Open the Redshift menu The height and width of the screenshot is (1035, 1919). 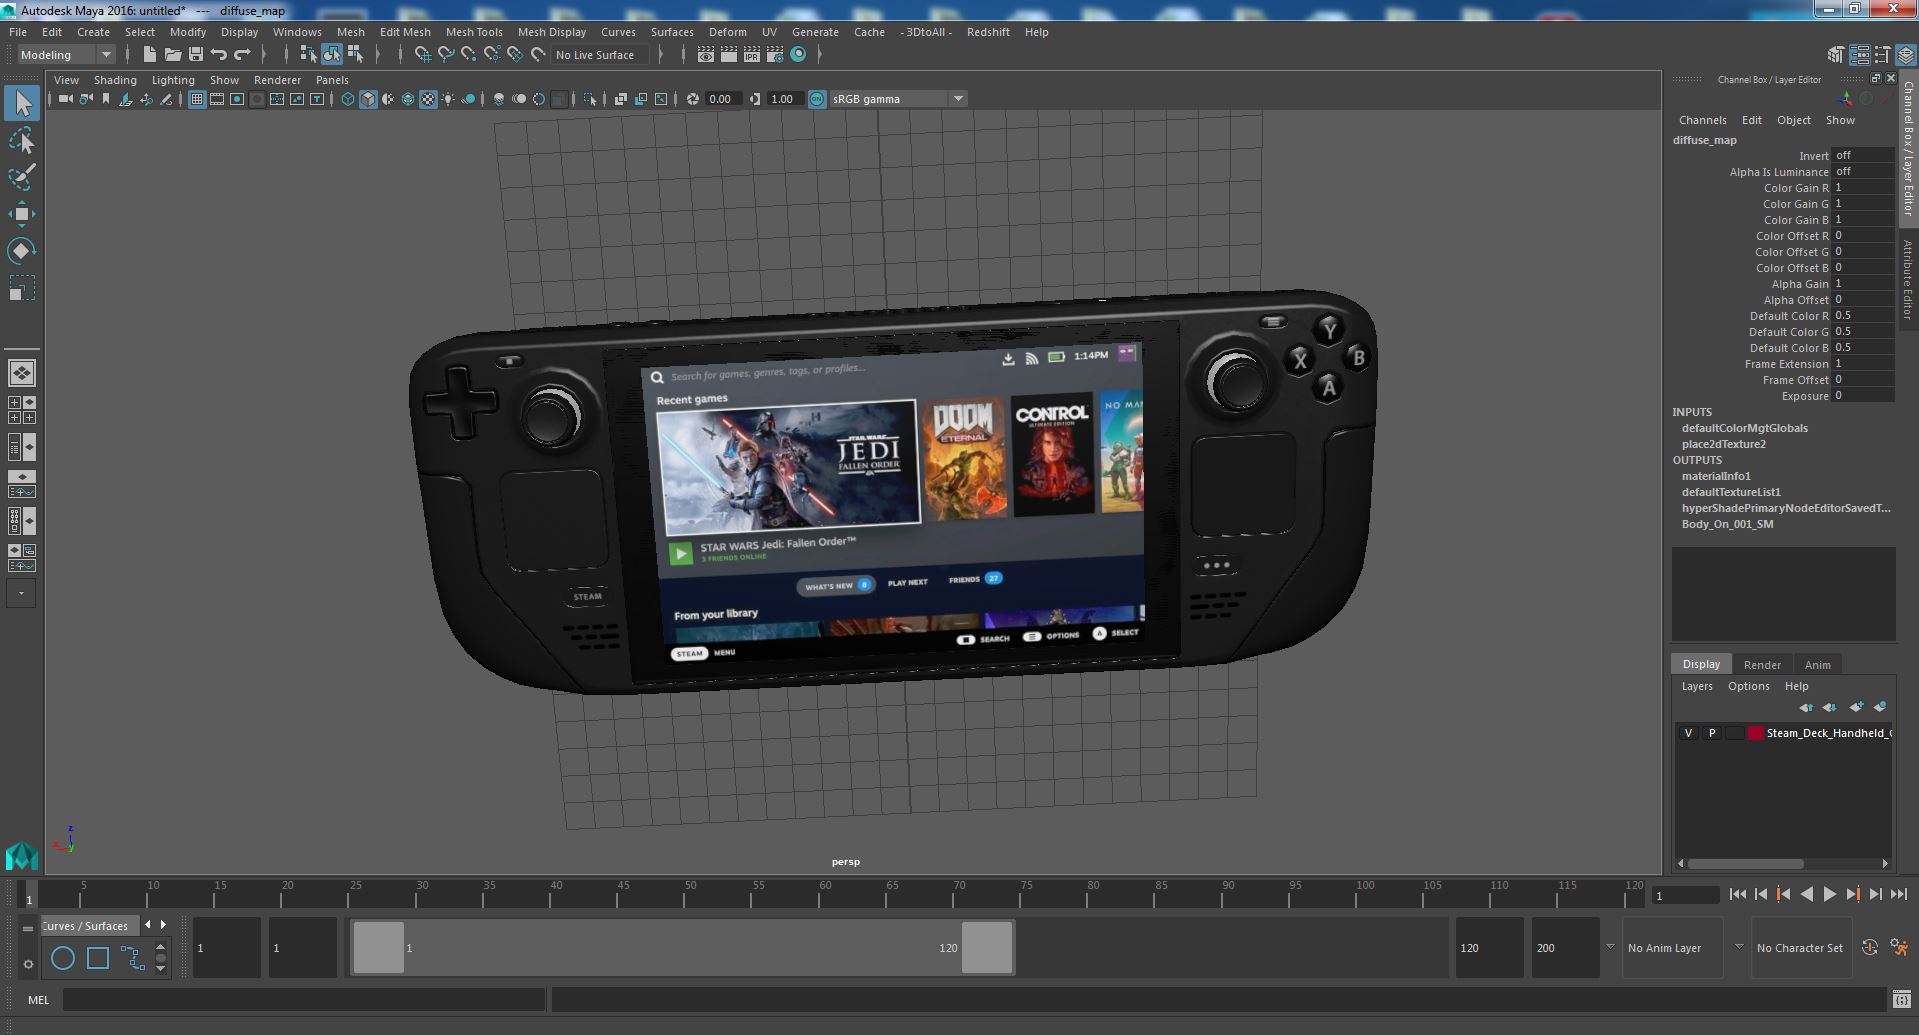tap(988, 32)
